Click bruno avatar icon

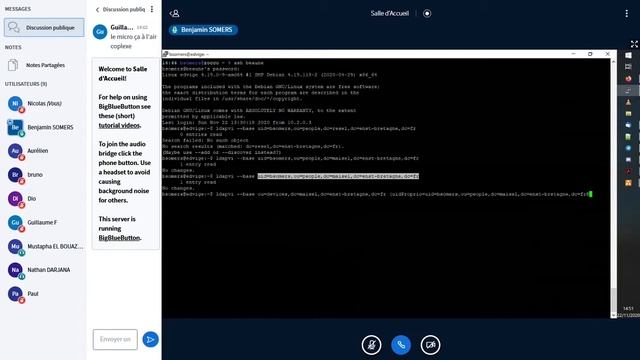point(15,175)
